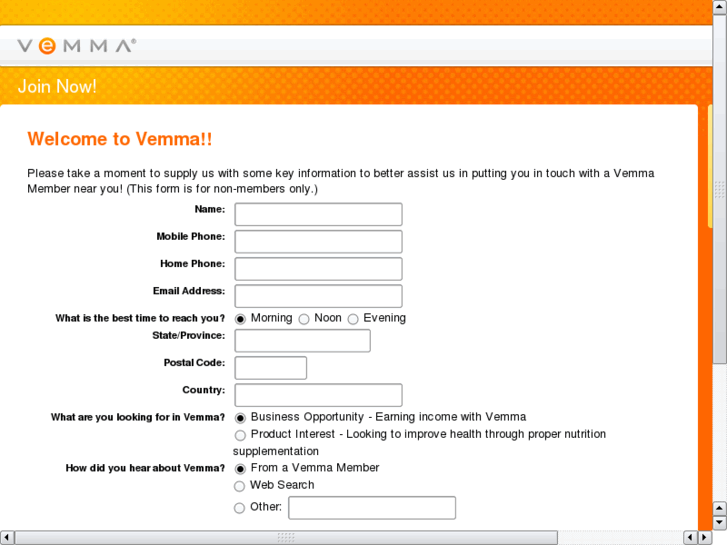Click the Other source text field
Image resolution: width=727 pixels, height=545 pixels.
pyautogui.click(x=372, y=508)
